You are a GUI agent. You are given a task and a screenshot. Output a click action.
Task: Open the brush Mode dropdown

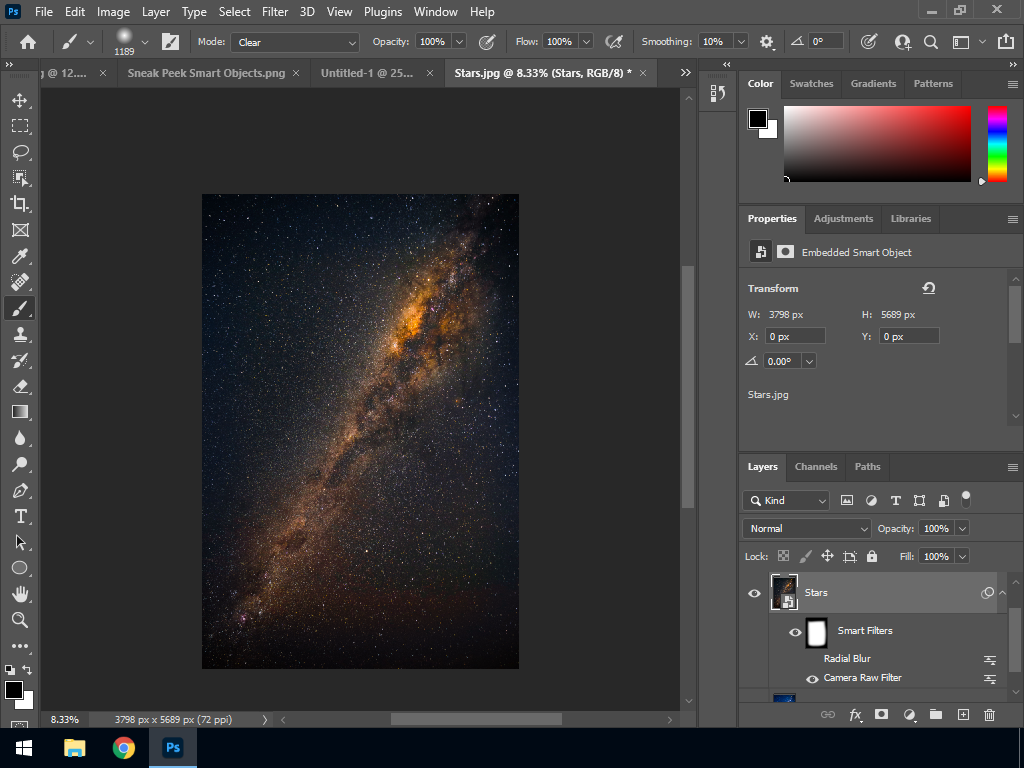click(x=295, y=42)
